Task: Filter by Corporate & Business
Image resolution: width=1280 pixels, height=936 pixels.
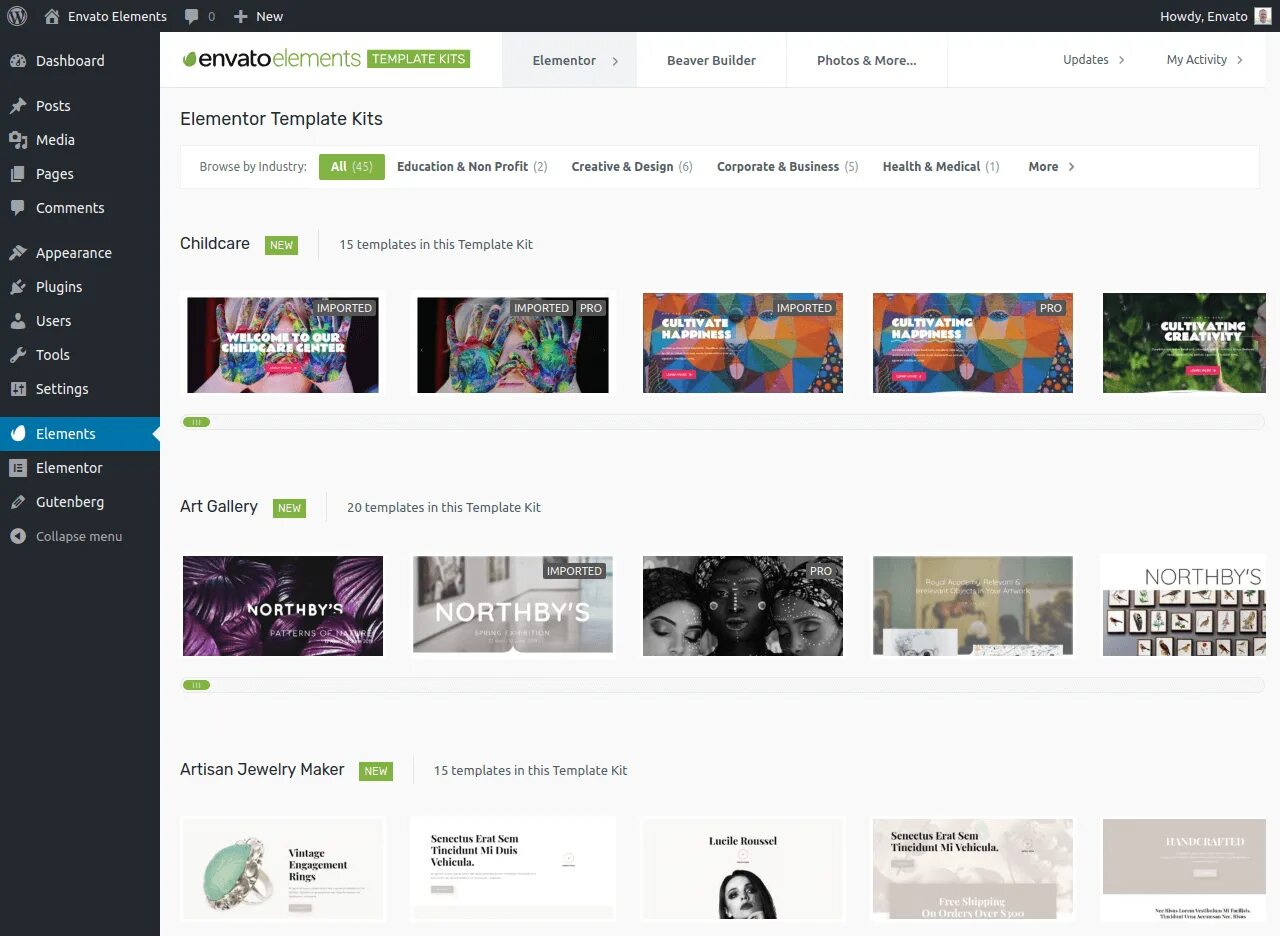Action: pos(787,167)
